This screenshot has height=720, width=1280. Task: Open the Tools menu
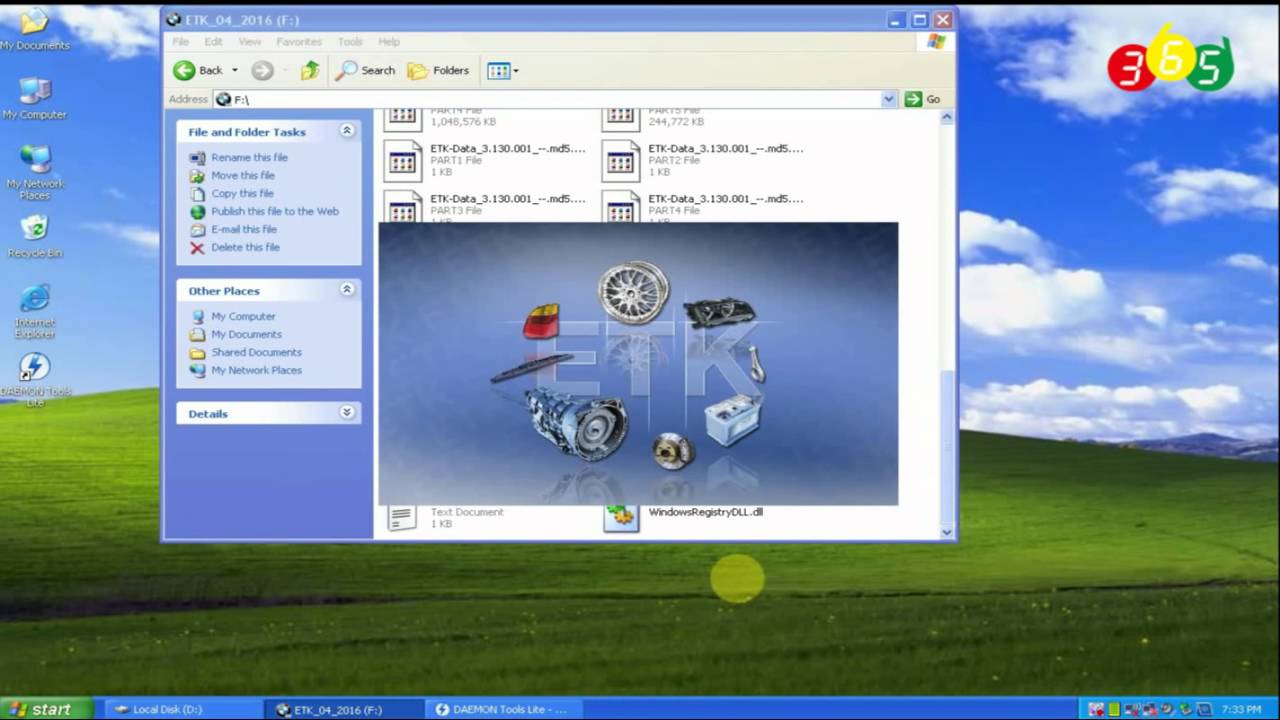tap(350, 42)
